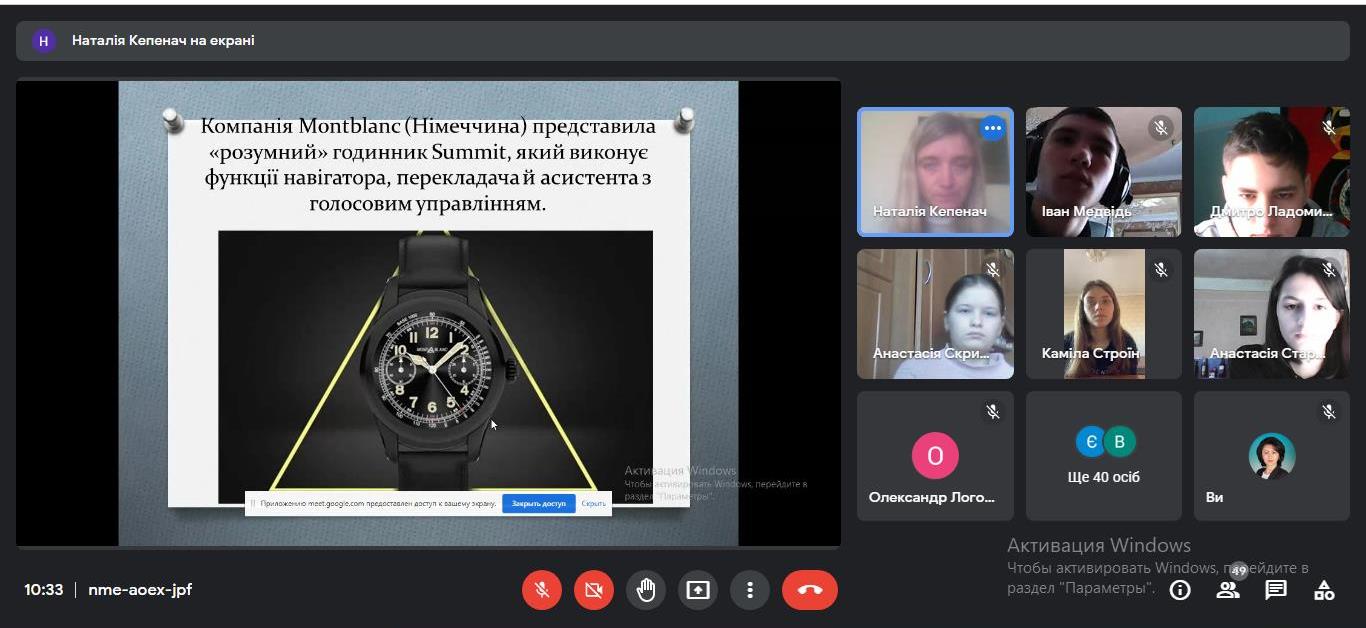This screenshot has width=1366, height=628.
Task: Open the three-dot more options menu
Action: coord(750,590)
